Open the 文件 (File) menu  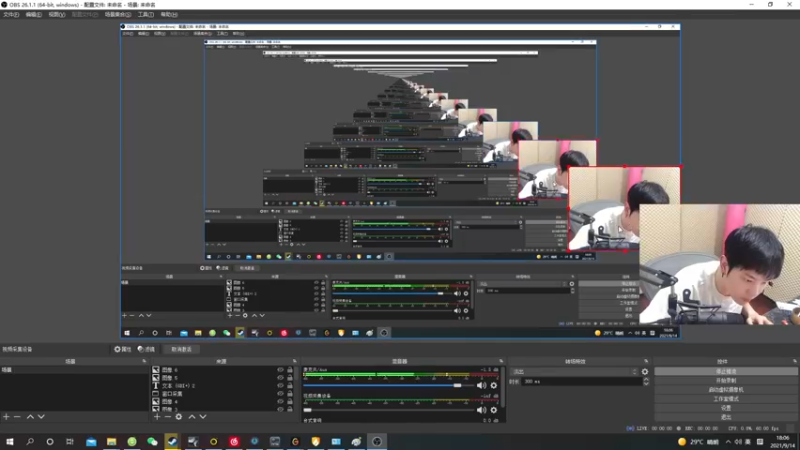11,14
